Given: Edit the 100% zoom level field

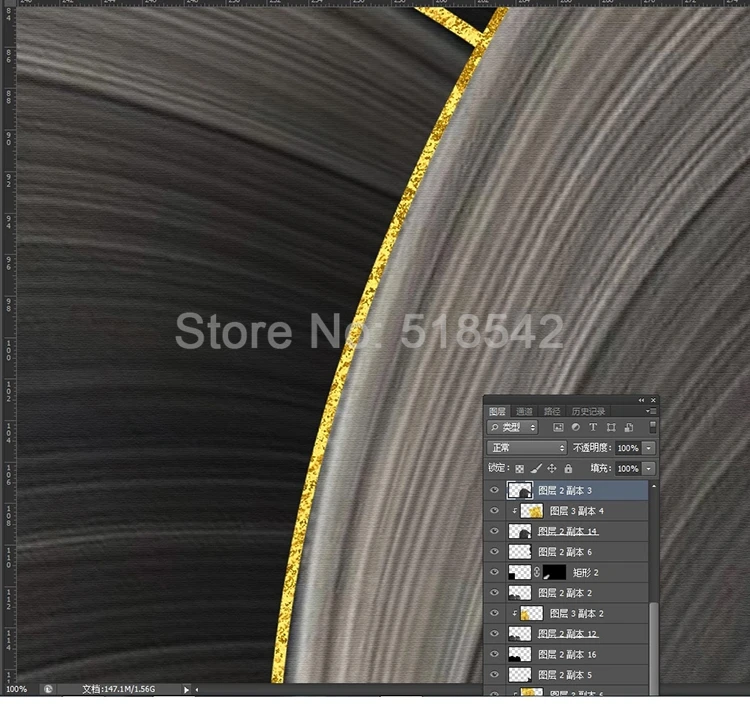Looking at the screenshot, I should [x=17, y=689].
